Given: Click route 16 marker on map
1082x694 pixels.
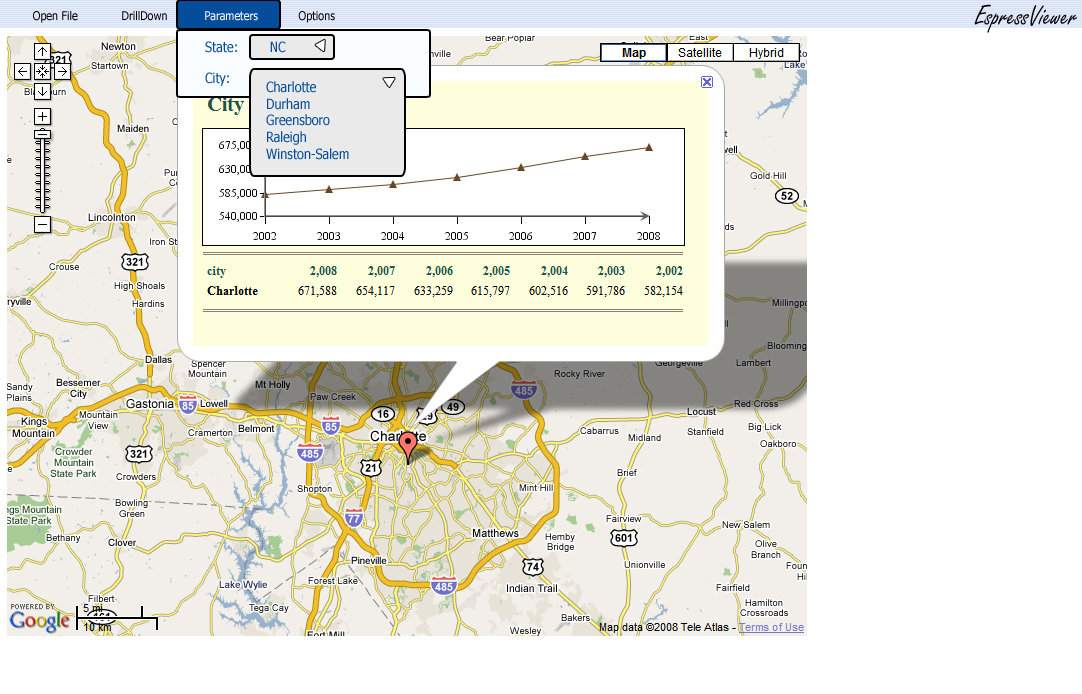Looking at the screenshot, I should coord(383,414).
